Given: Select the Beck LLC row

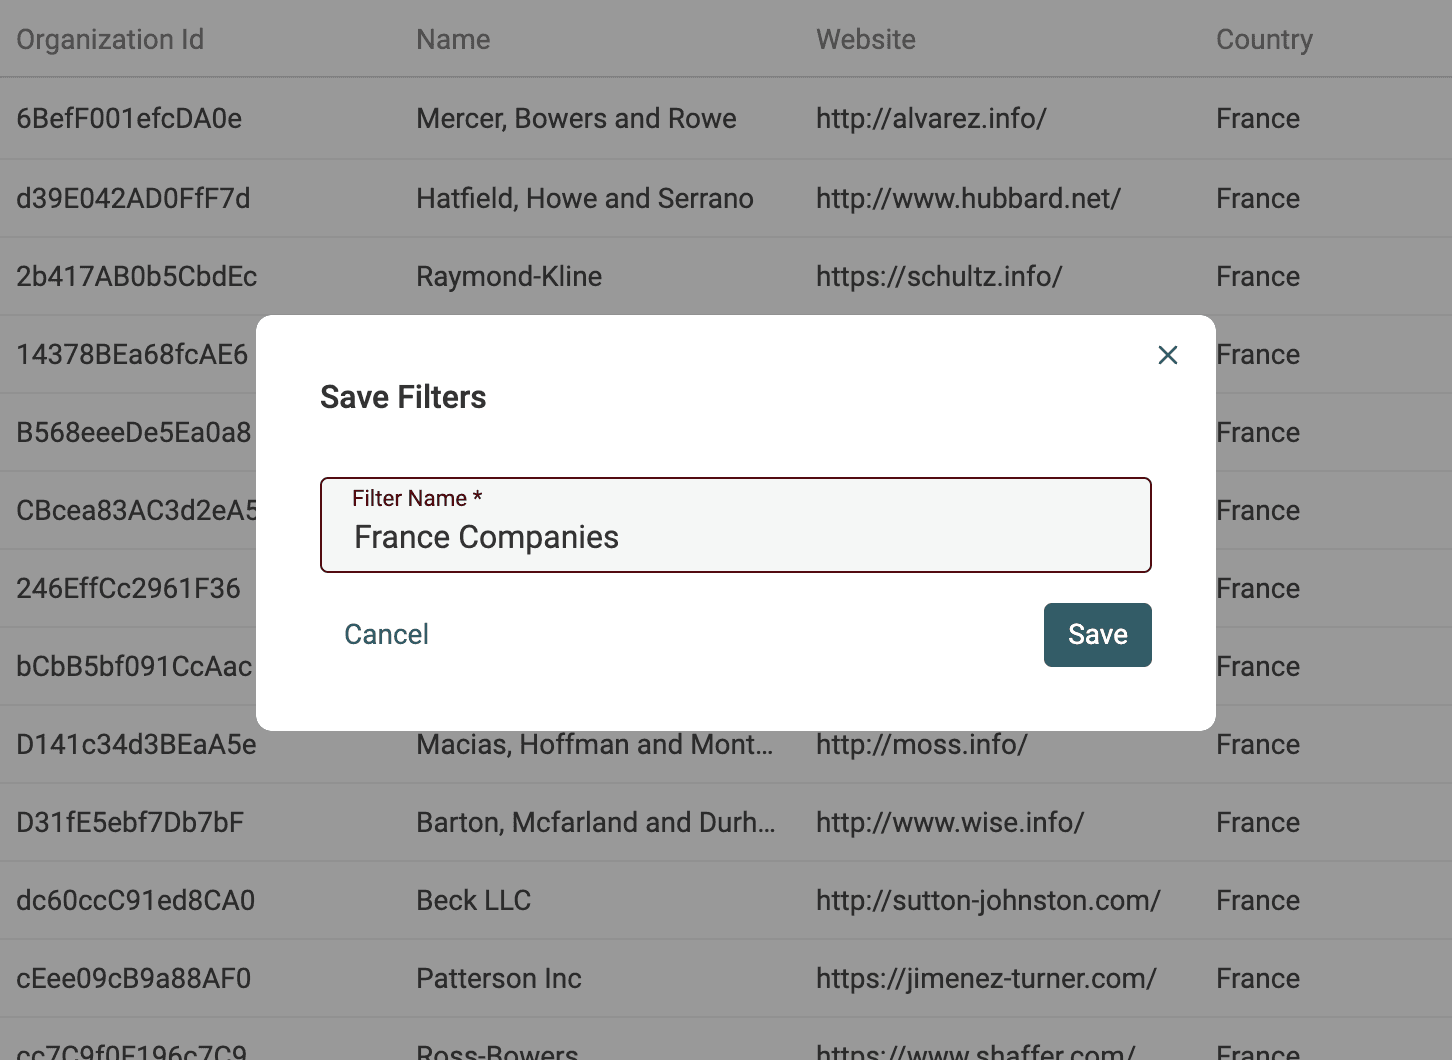Looking at the screenshot, I should point(473,900).
